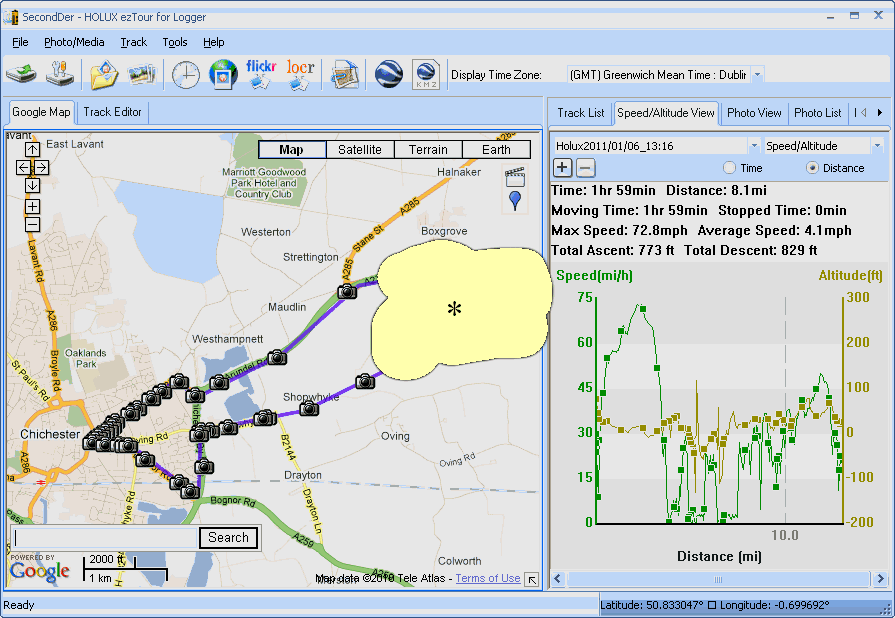Zoom in chart with plus button
This screenshot has height=618, width=895.
coord(562,168)
